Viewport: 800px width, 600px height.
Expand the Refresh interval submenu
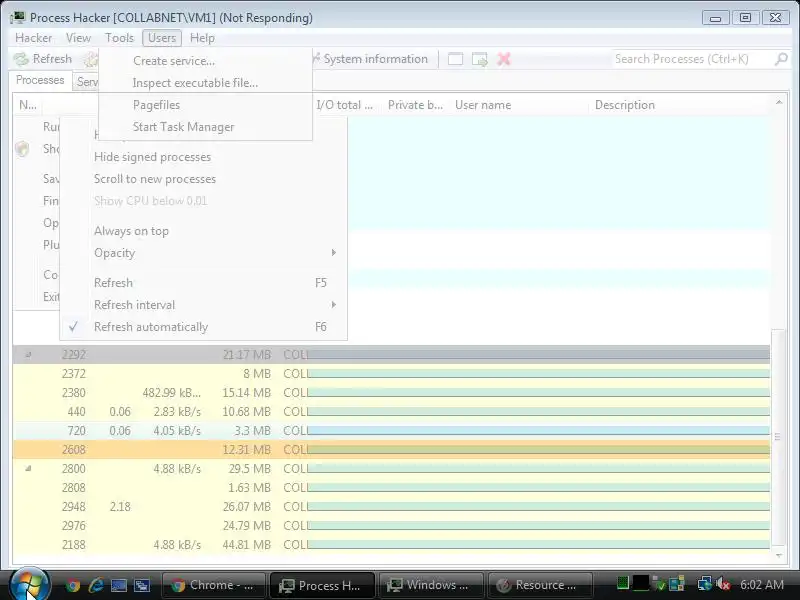(x=203, y=305)
